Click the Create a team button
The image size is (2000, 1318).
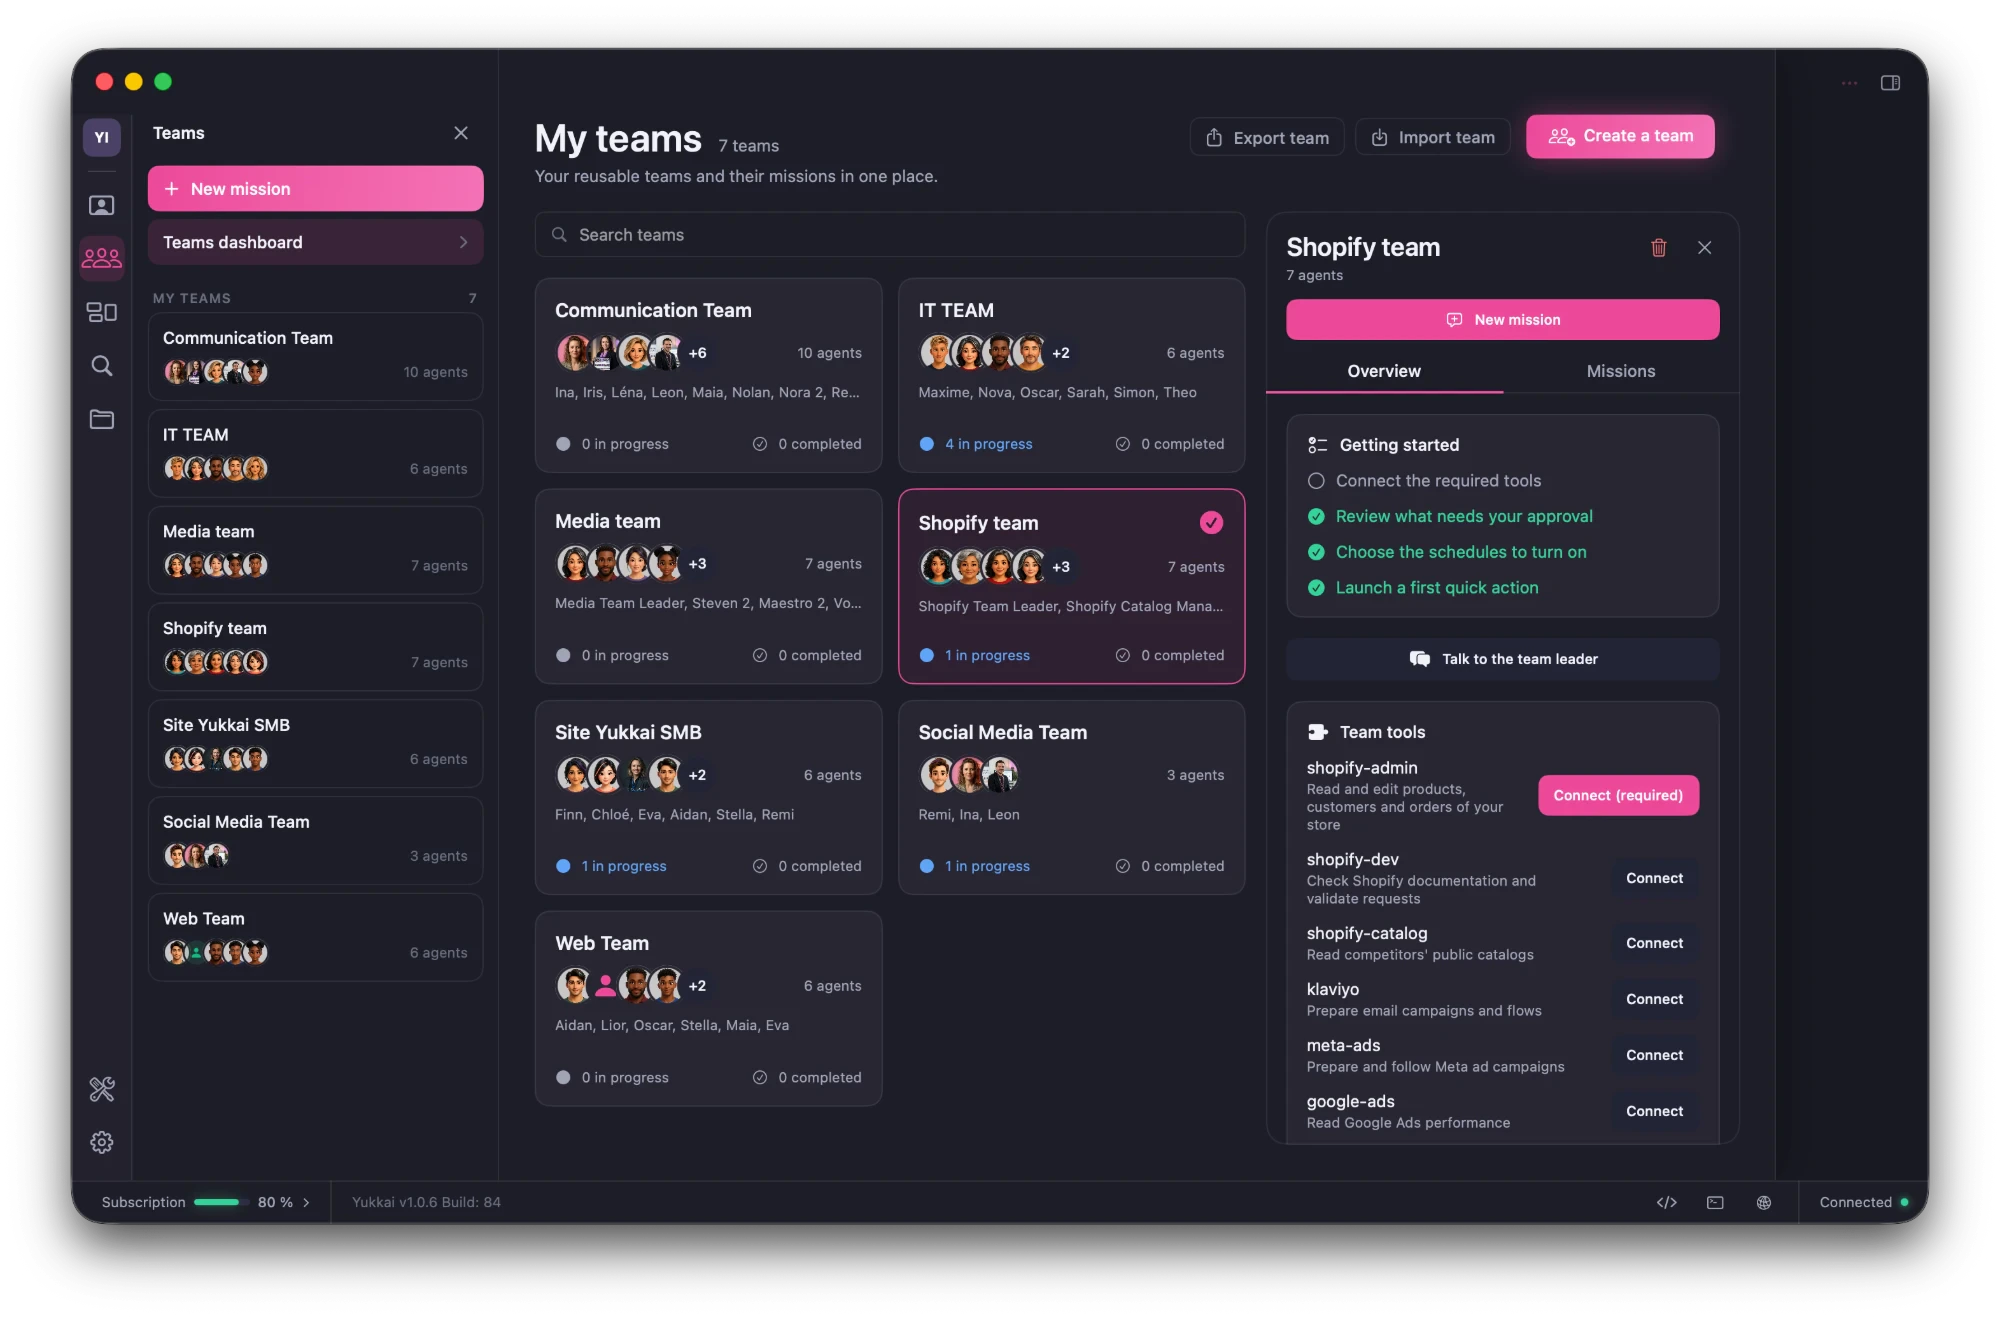pos(1620,136)
